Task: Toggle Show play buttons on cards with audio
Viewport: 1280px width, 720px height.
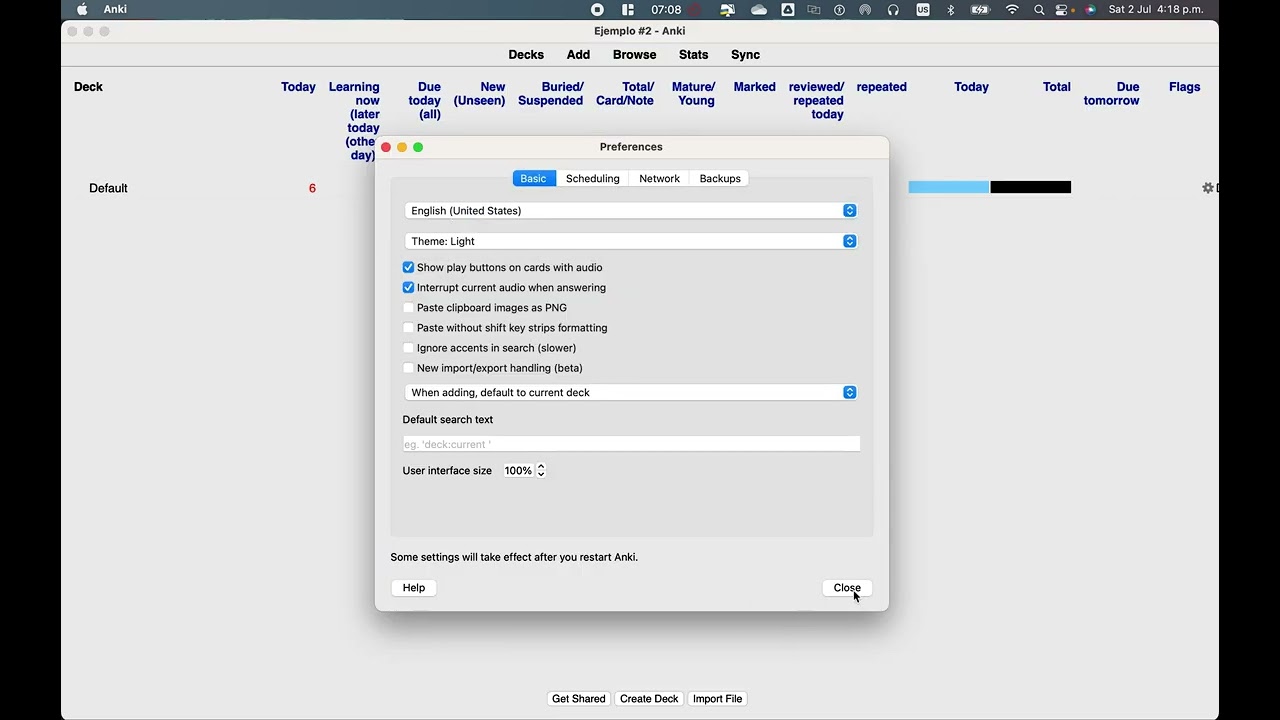Action: pos(408,267)
